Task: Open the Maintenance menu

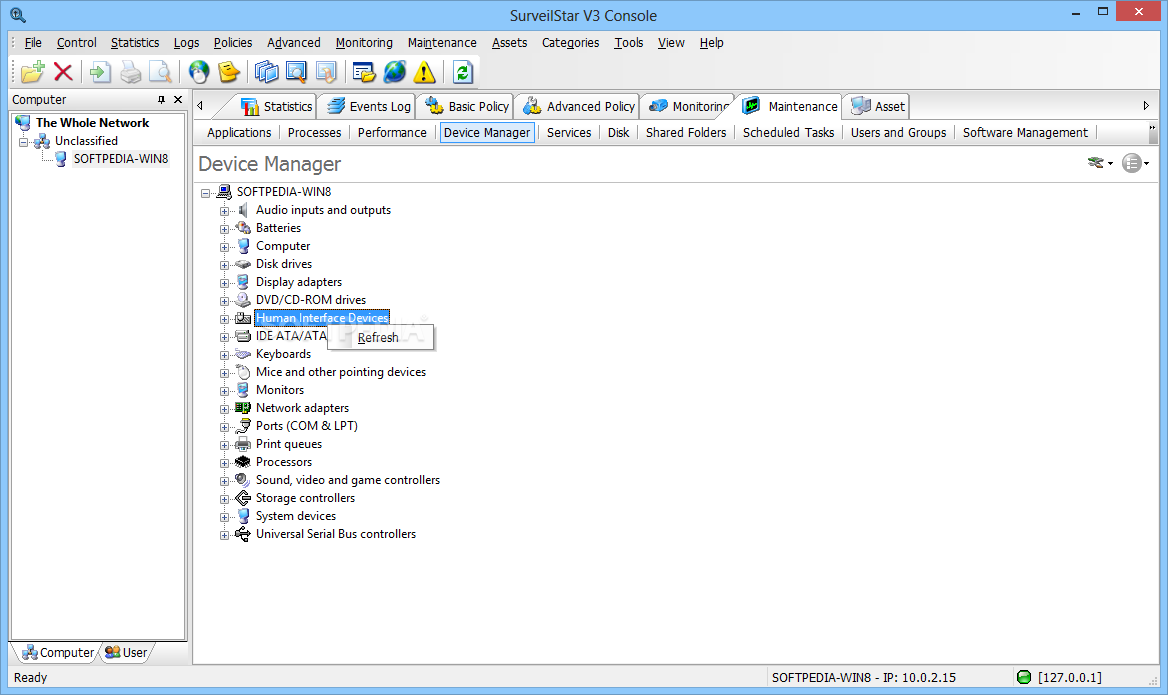Action: pyautogui.click(x=442, y=42)
